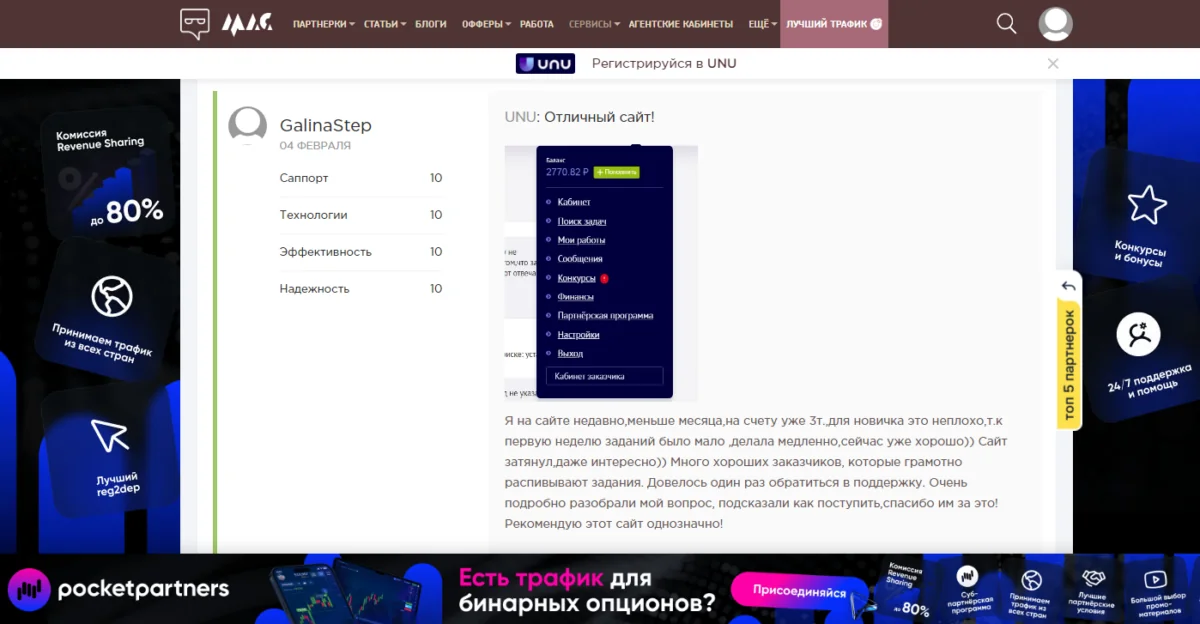Open АГЕНТСКИЕ КАБИНЕТЫ menu item
The width and height of the screenshot is (1200, 624).
click(x=683, y=24)
